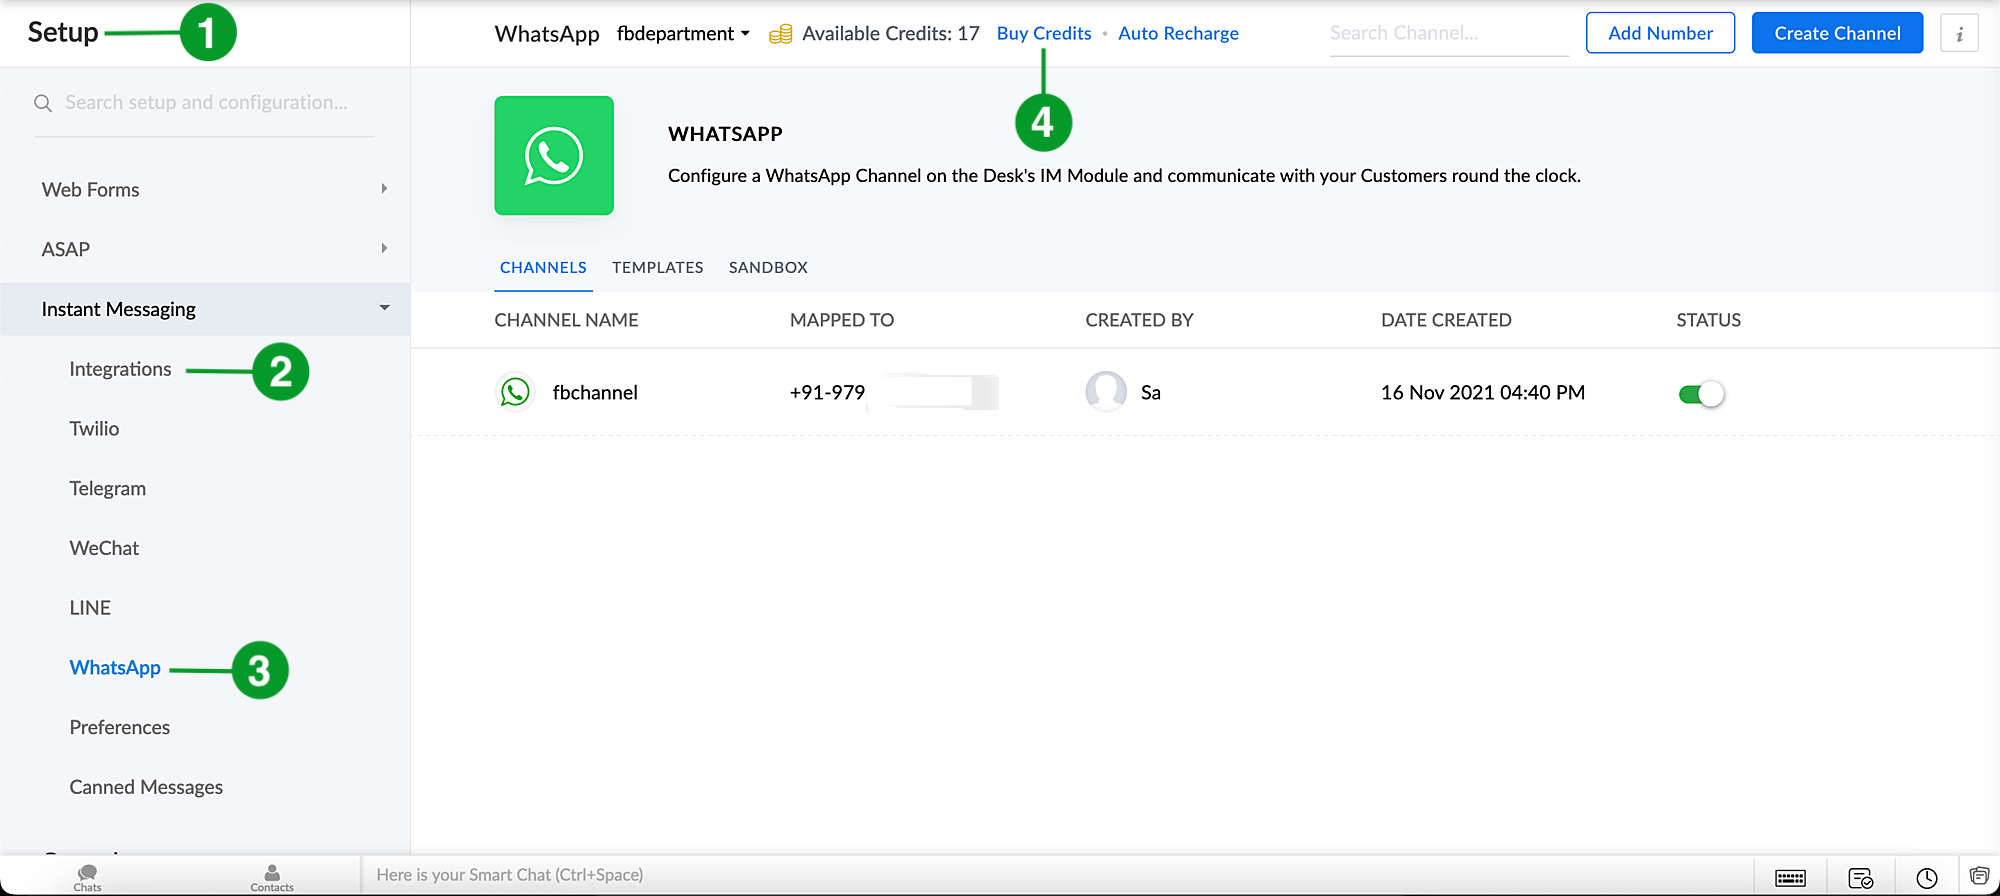2000x896 pixels.
Task: Switch to the Sandbox tab
Action: 768,267
